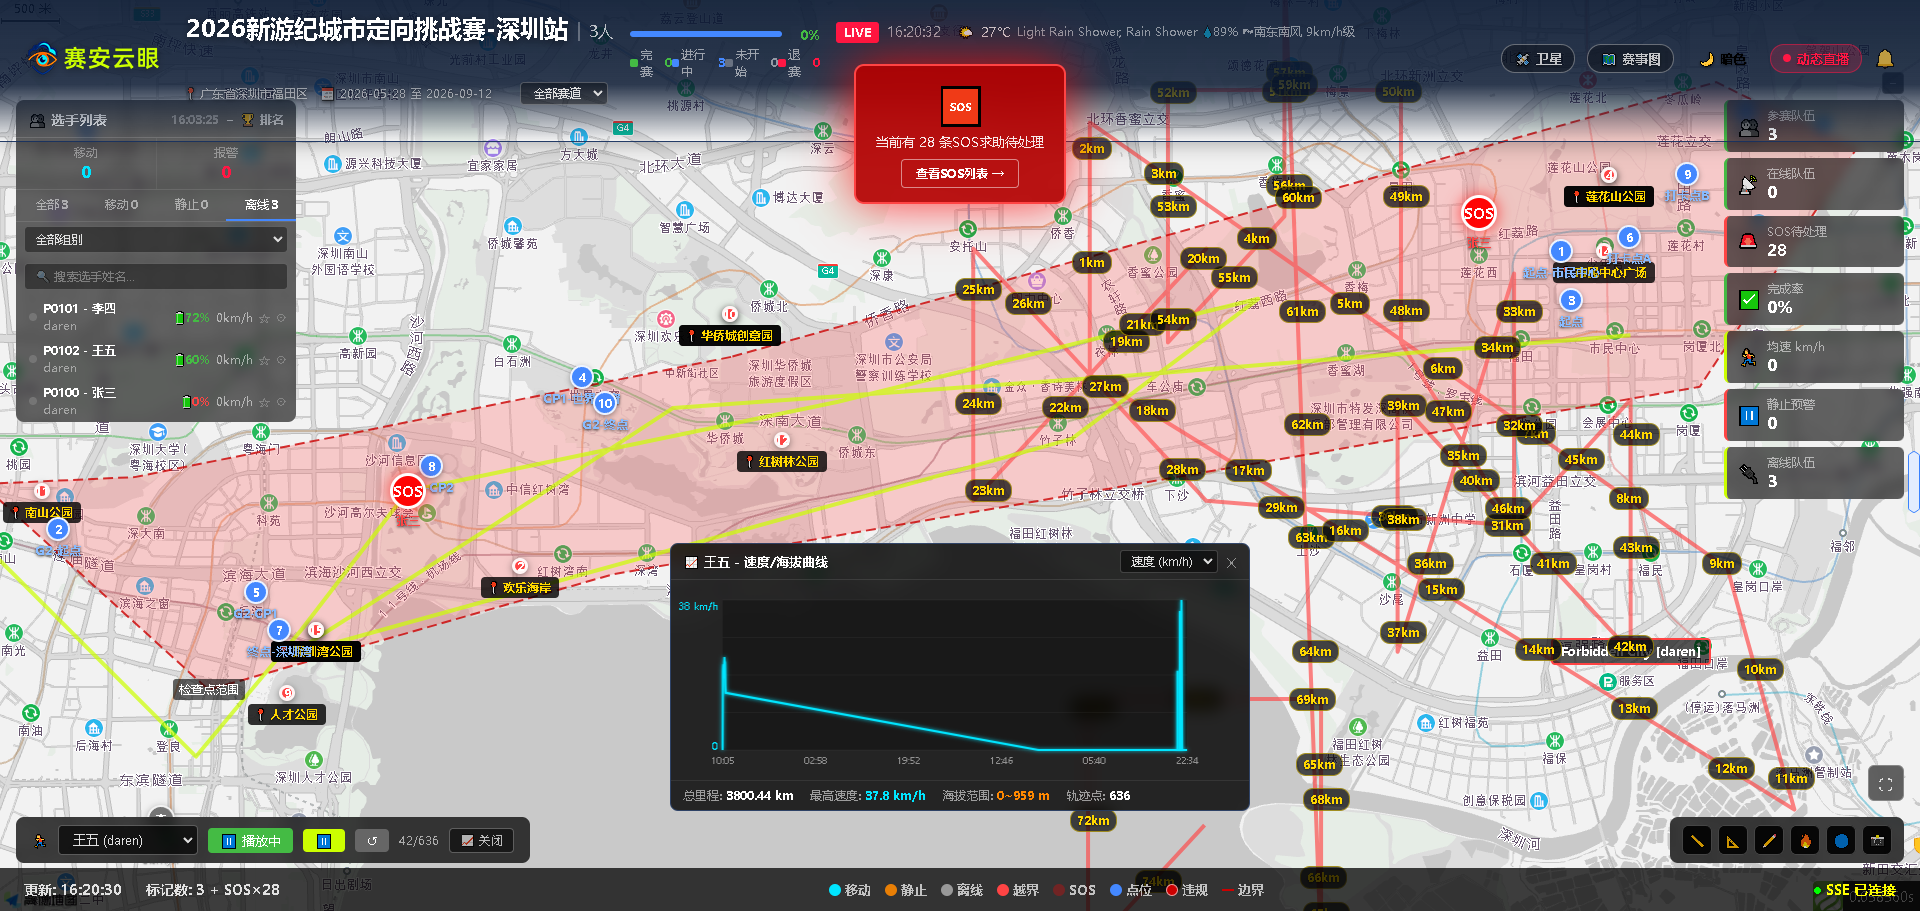Toggle the 动态直播 live broadcast mode
This screenshot has width=1920, height=911.
point(1814,59)
